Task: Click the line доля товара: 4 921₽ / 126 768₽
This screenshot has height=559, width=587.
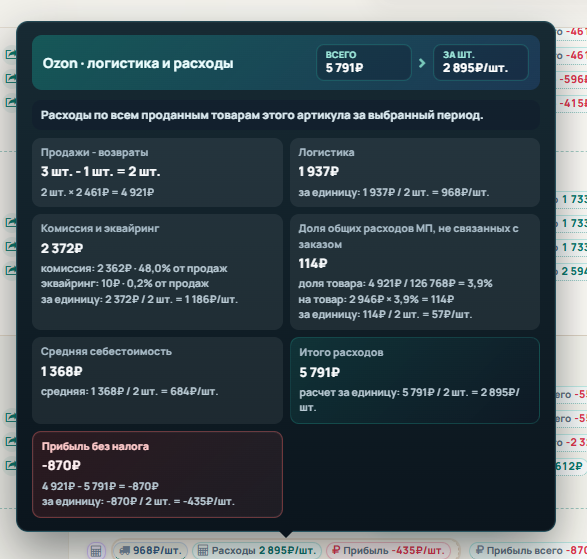Action: (395, 283)
